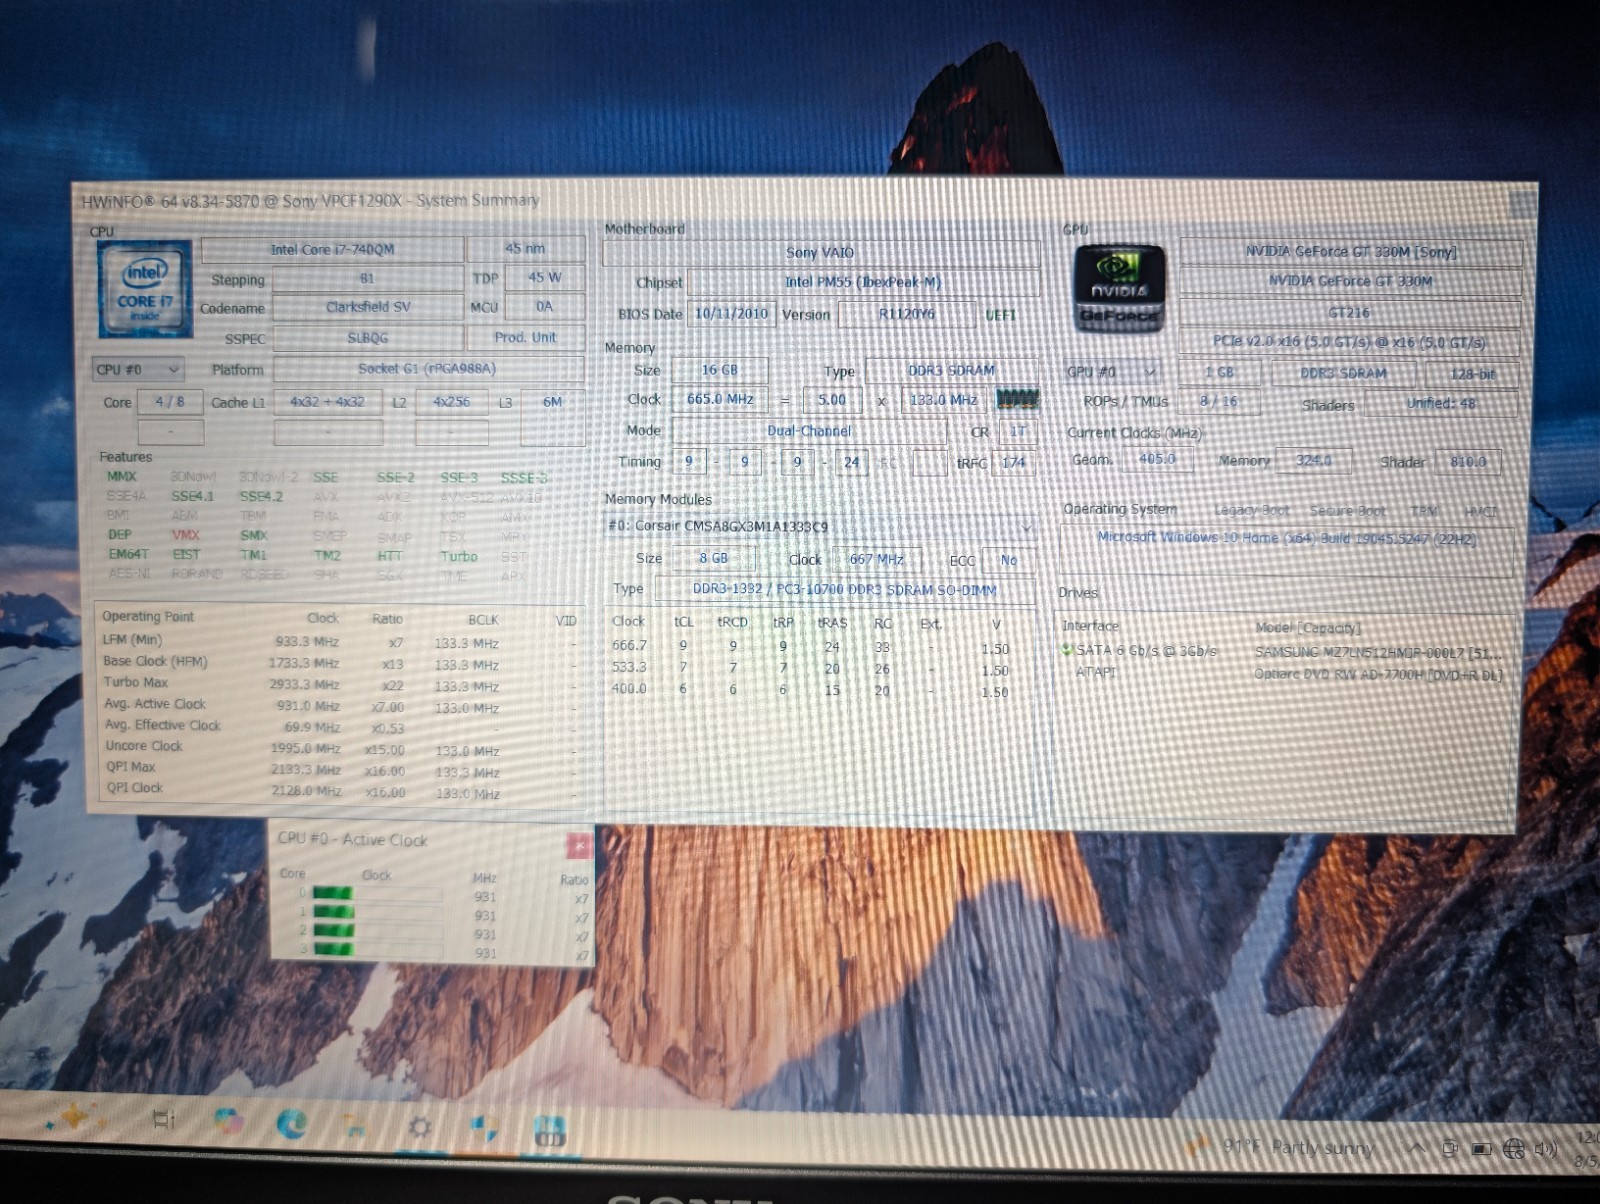Open Microsoft Edge from the taskbar
Screen dimensions: 1600x1204
coord(291,1124)
